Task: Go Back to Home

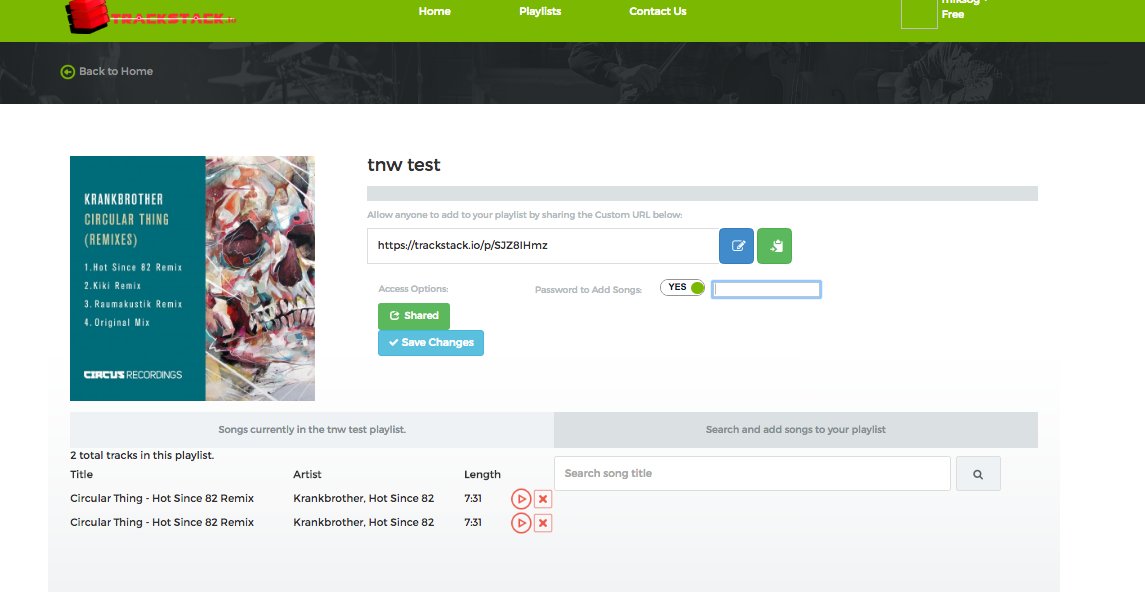Action: 106,71
